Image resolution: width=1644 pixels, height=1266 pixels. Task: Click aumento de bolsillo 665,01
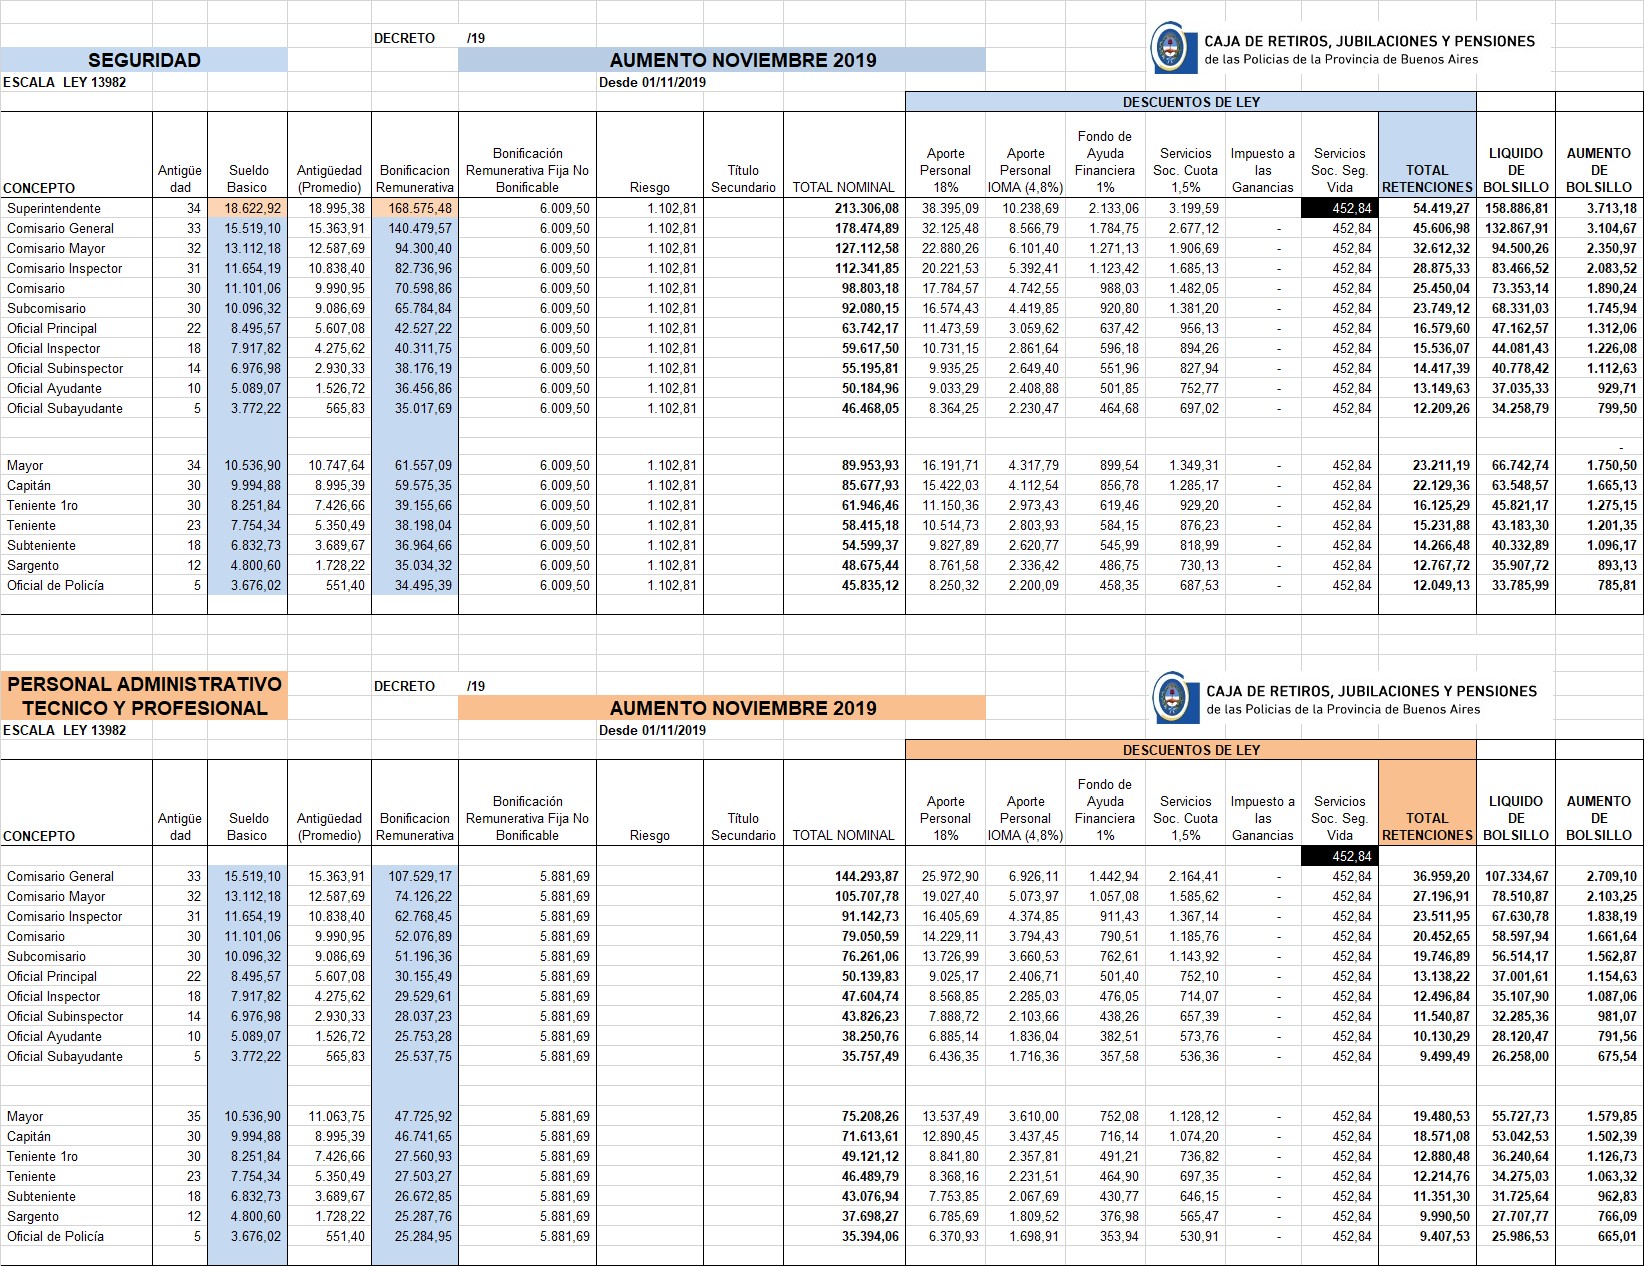point(1617,1236)
